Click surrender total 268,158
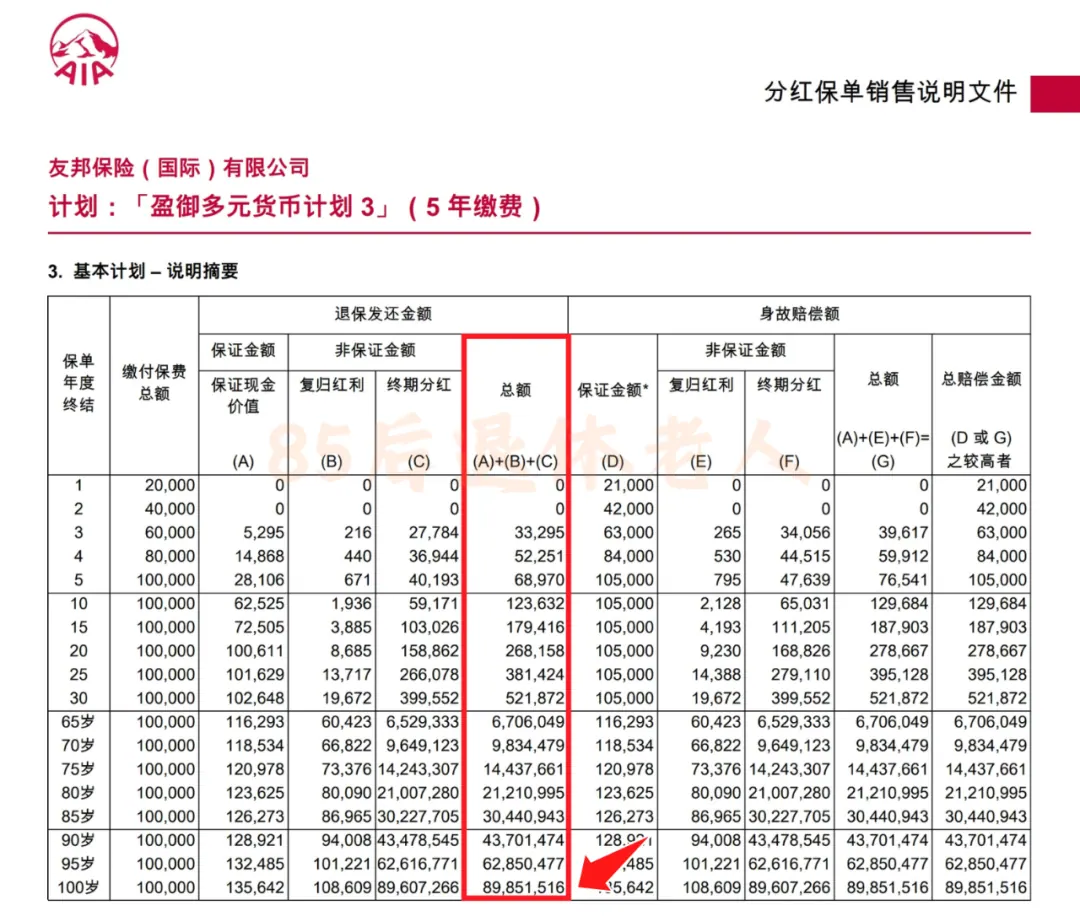Viewport: 1080px width, 916px height. (x=535, y=651)
